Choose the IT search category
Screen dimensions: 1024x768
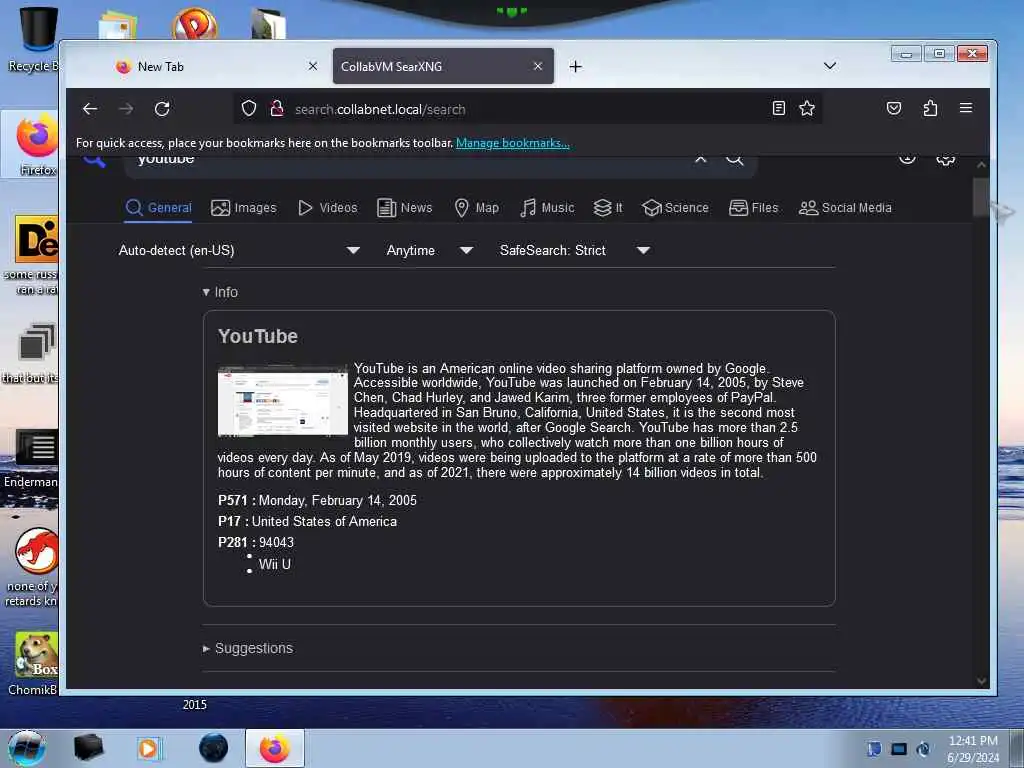click(608, 208)
